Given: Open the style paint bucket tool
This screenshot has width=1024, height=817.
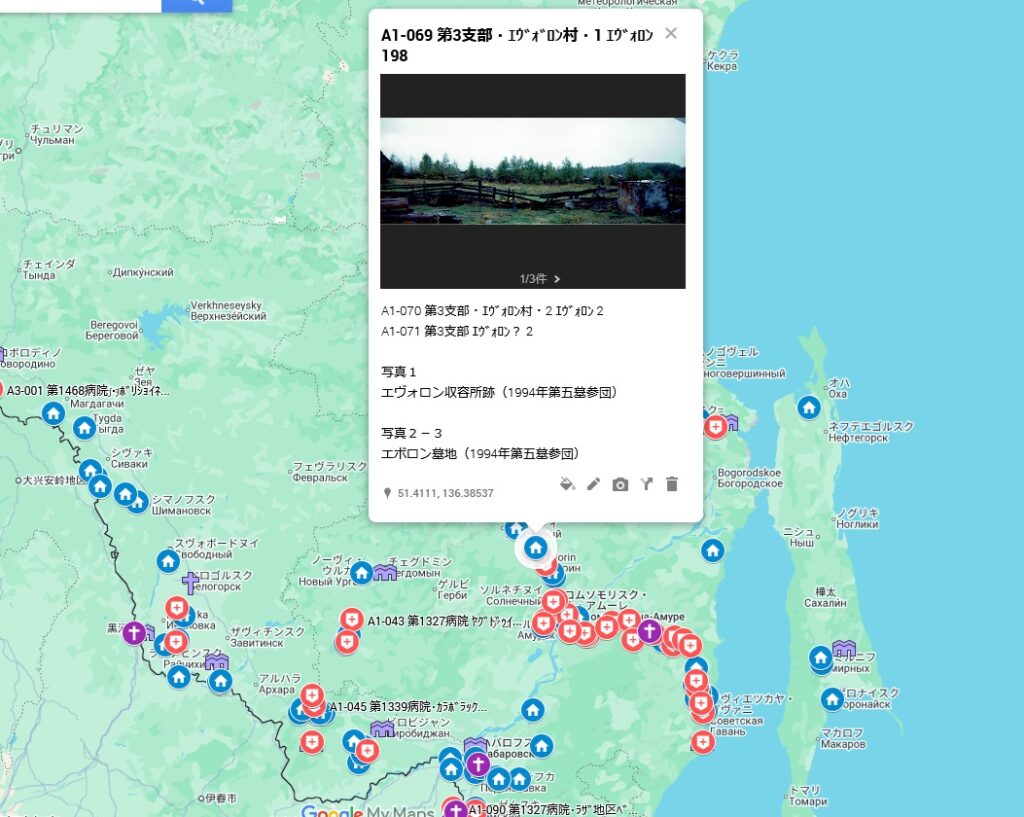Looking at the screenshot, I should [x=567, y=484].
